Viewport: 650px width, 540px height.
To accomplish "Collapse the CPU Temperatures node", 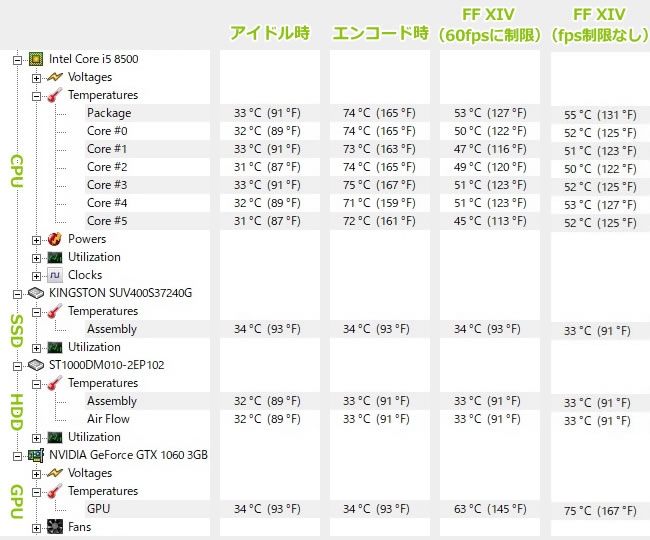I will point(36,96).
